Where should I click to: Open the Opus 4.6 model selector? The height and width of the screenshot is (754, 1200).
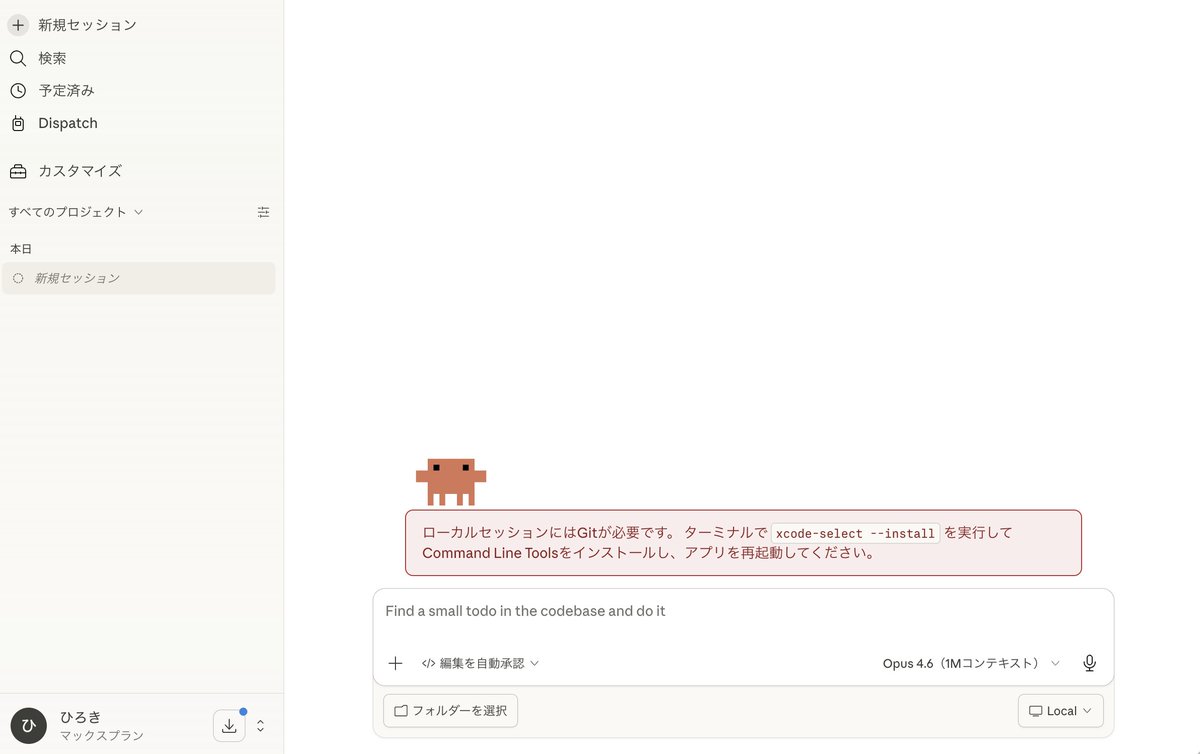click(971, 663)
